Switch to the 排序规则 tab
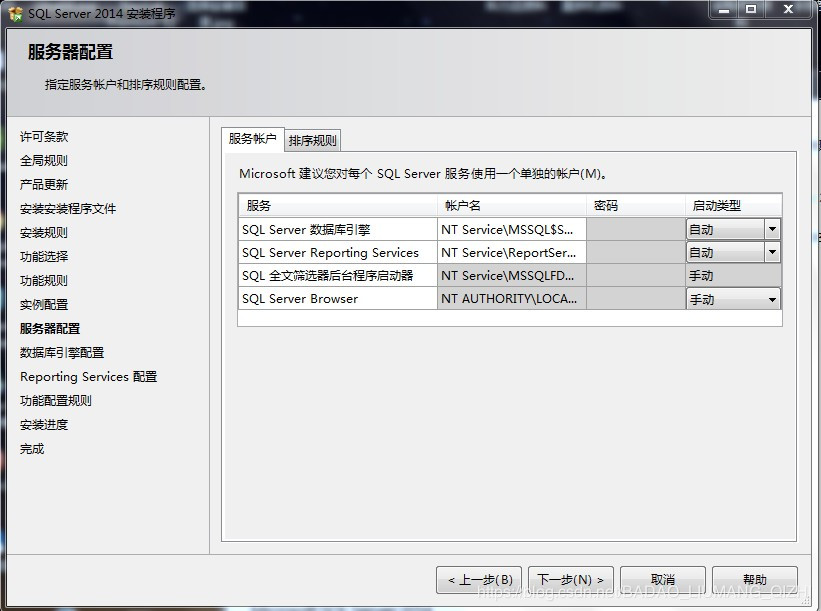 click(313, 140)
